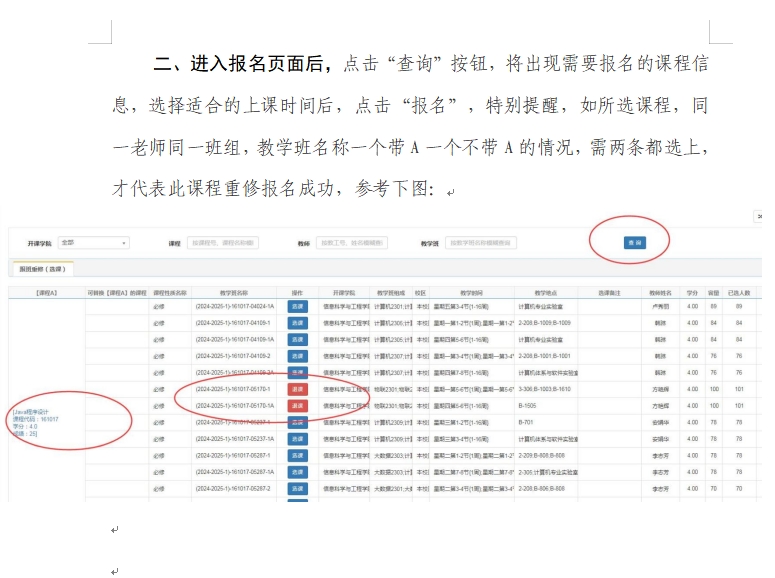Viewport: 775px width, 578px height.
Task: Click the 课程 search input field
Action: click(x=223, y=243)
